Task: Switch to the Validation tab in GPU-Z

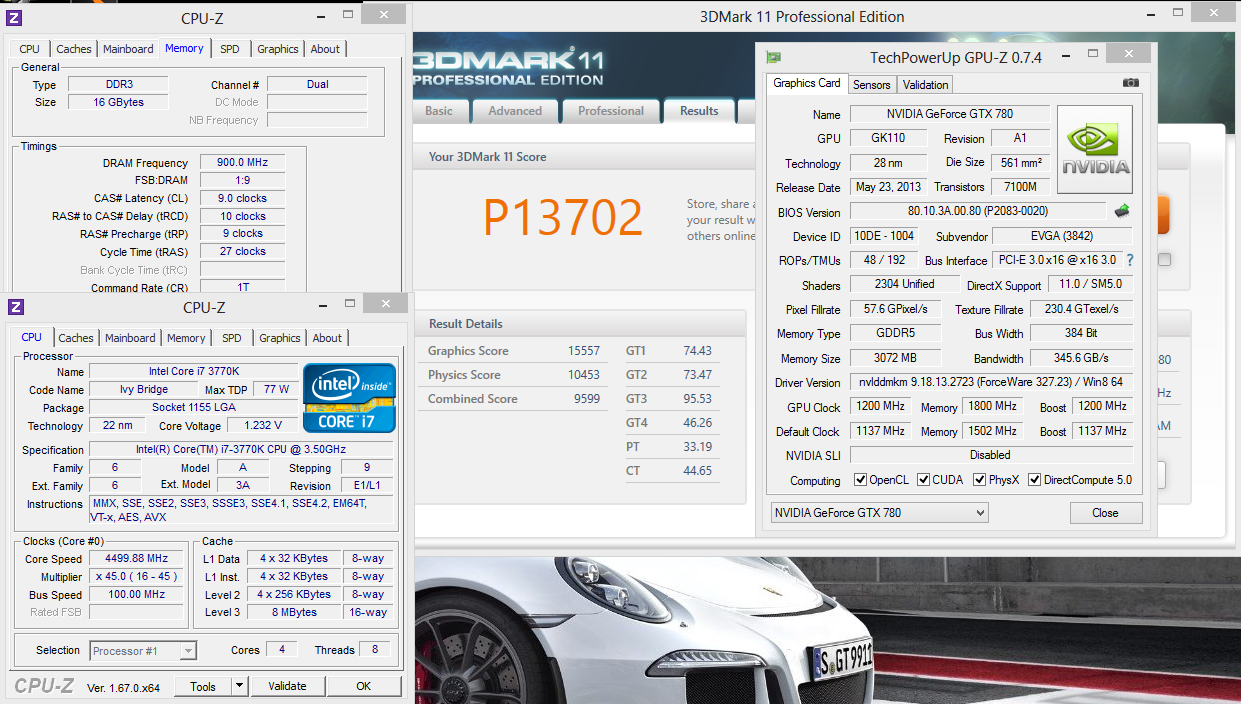Action: click(925, 85)
